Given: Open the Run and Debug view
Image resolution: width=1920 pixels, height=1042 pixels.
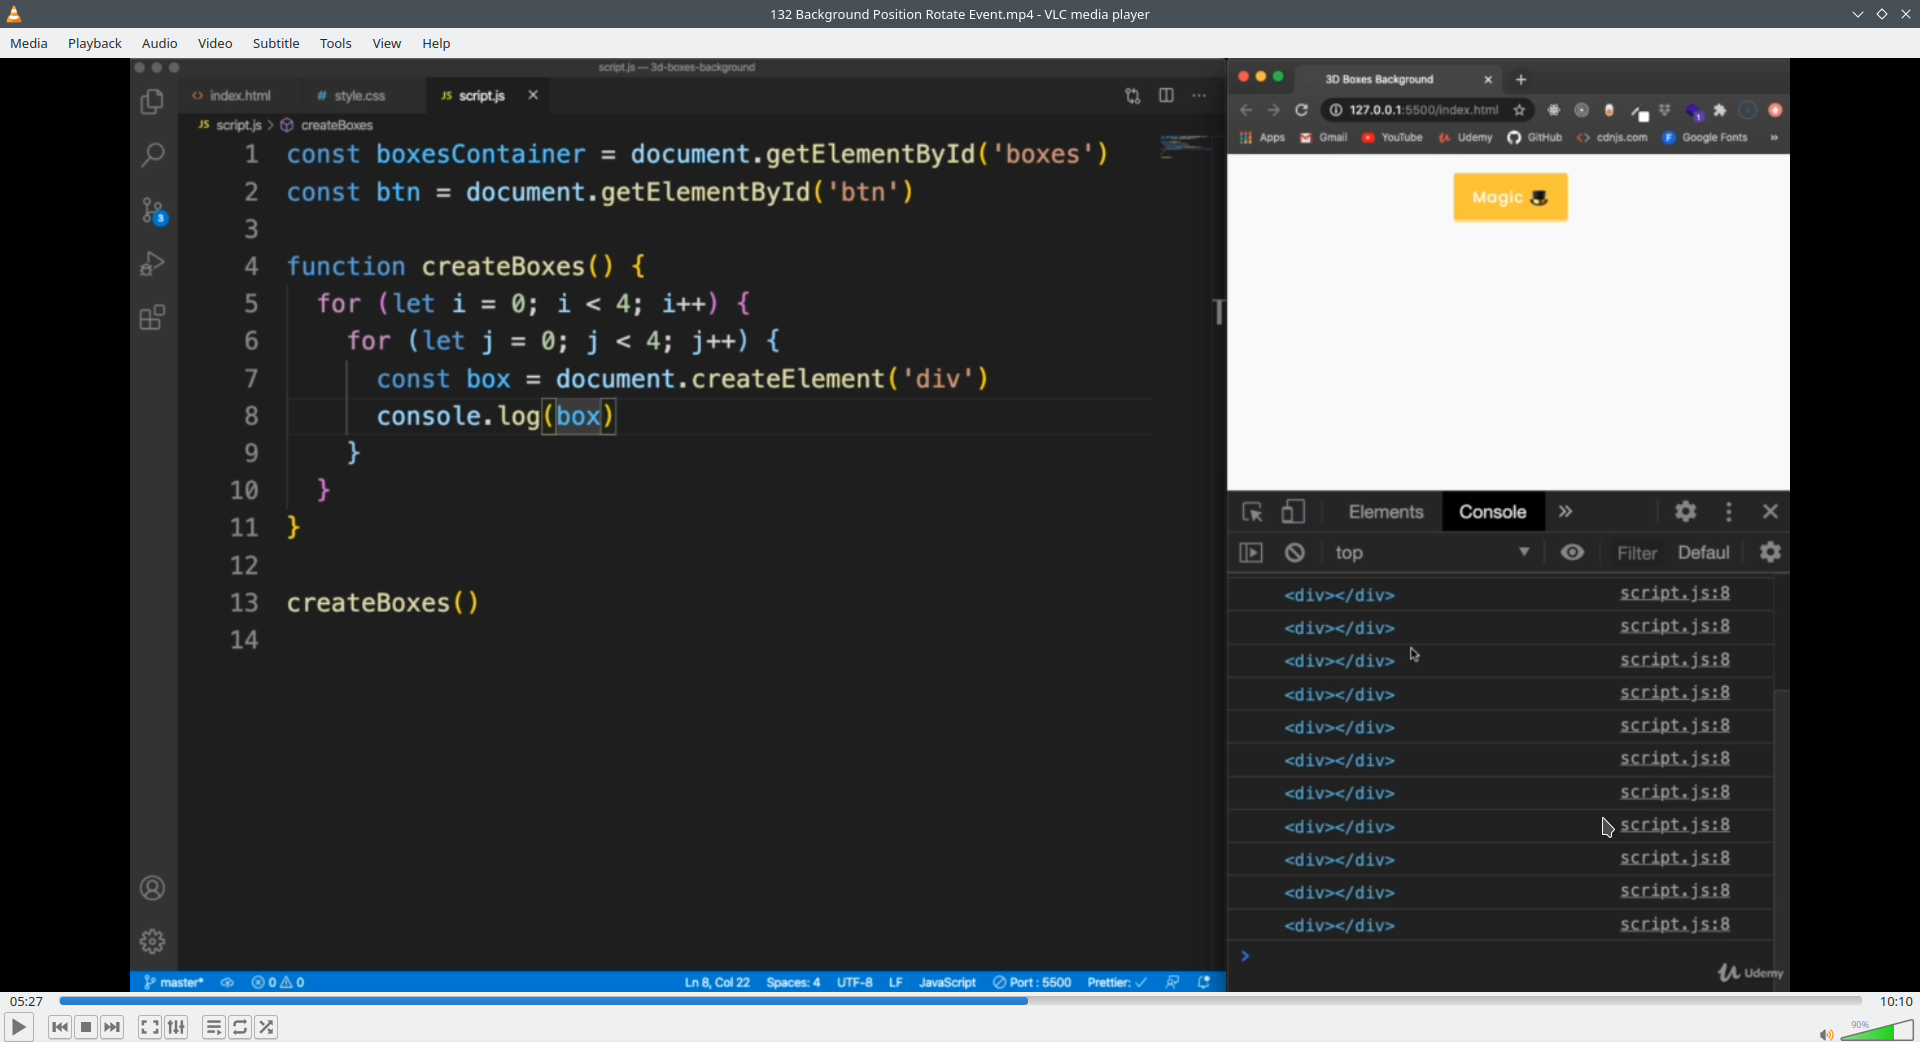Looking at the screenshot, I should (x=152, y=264).
